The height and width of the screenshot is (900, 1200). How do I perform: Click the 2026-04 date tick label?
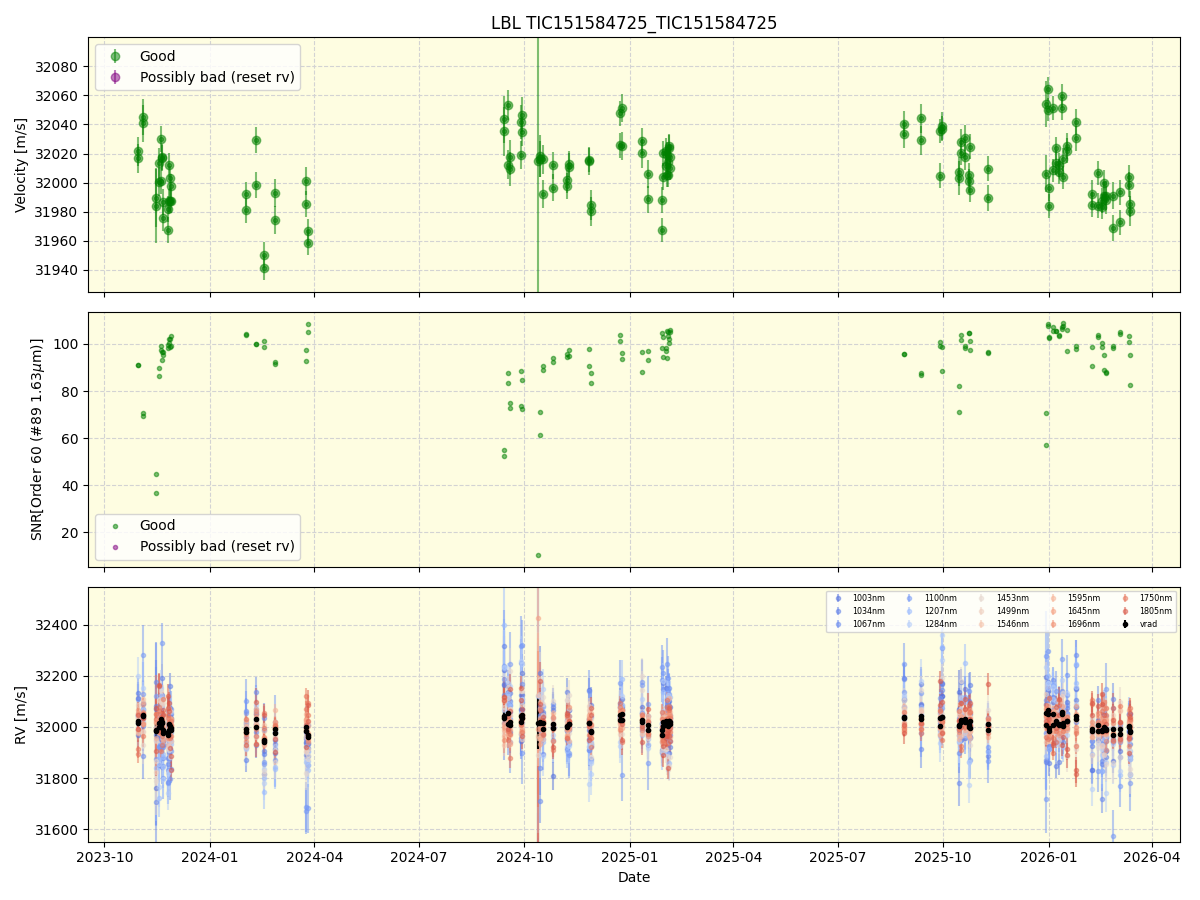pyautogui.click(x=1152, y=857)
